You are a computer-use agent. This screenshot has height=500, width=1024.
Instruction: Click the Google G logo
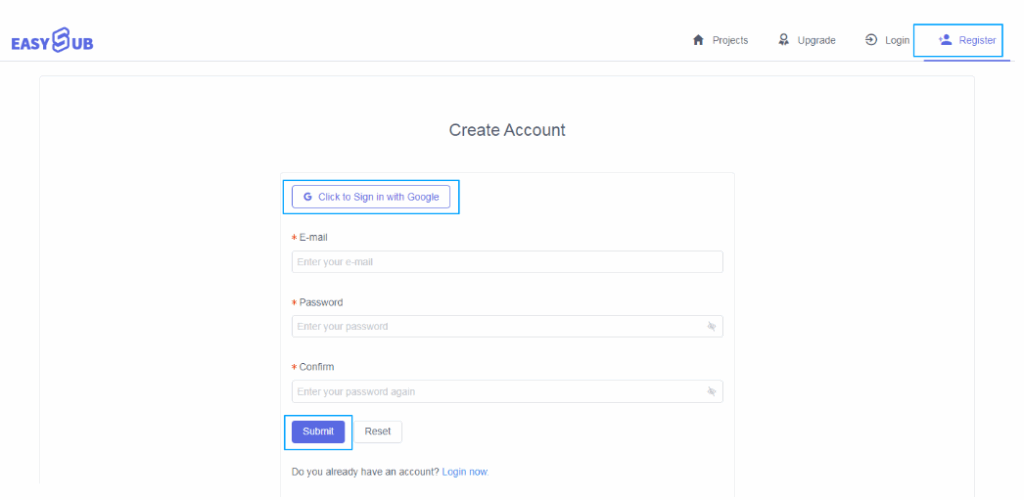308,197
